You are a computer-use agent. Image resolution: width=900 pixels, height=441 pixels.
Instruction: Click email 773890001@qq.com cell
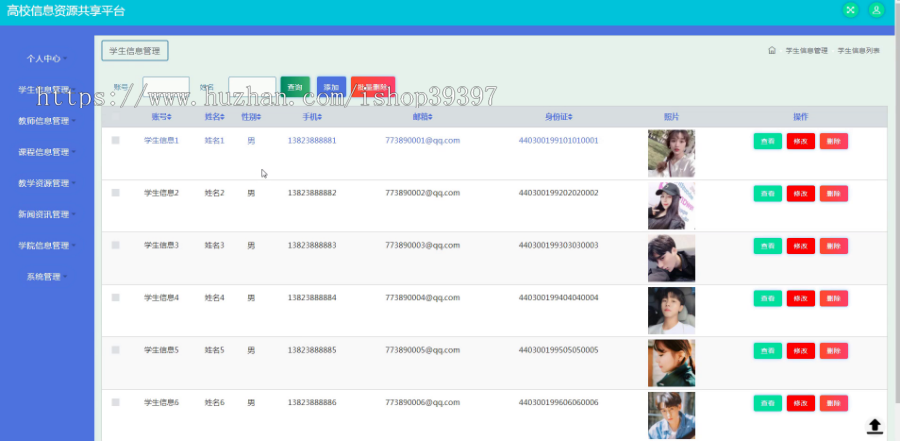pos(422,140)
